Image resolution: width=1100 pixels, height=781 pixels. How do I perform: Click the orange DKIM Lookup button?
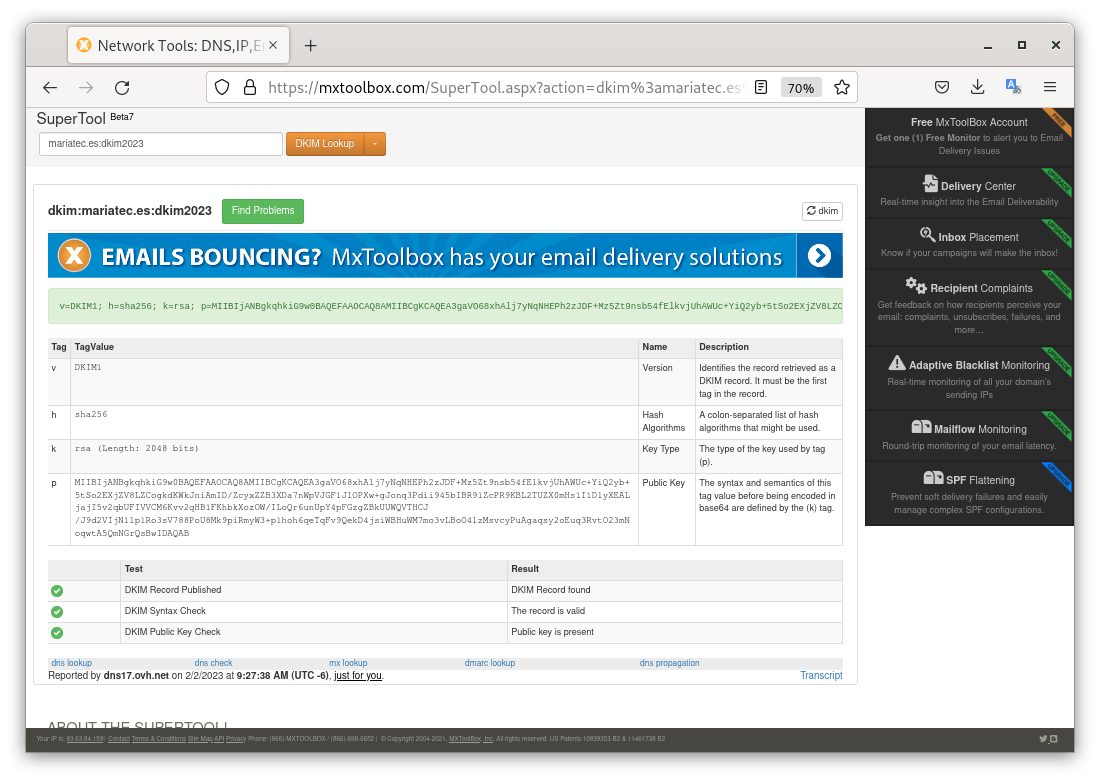click(325, 144)
